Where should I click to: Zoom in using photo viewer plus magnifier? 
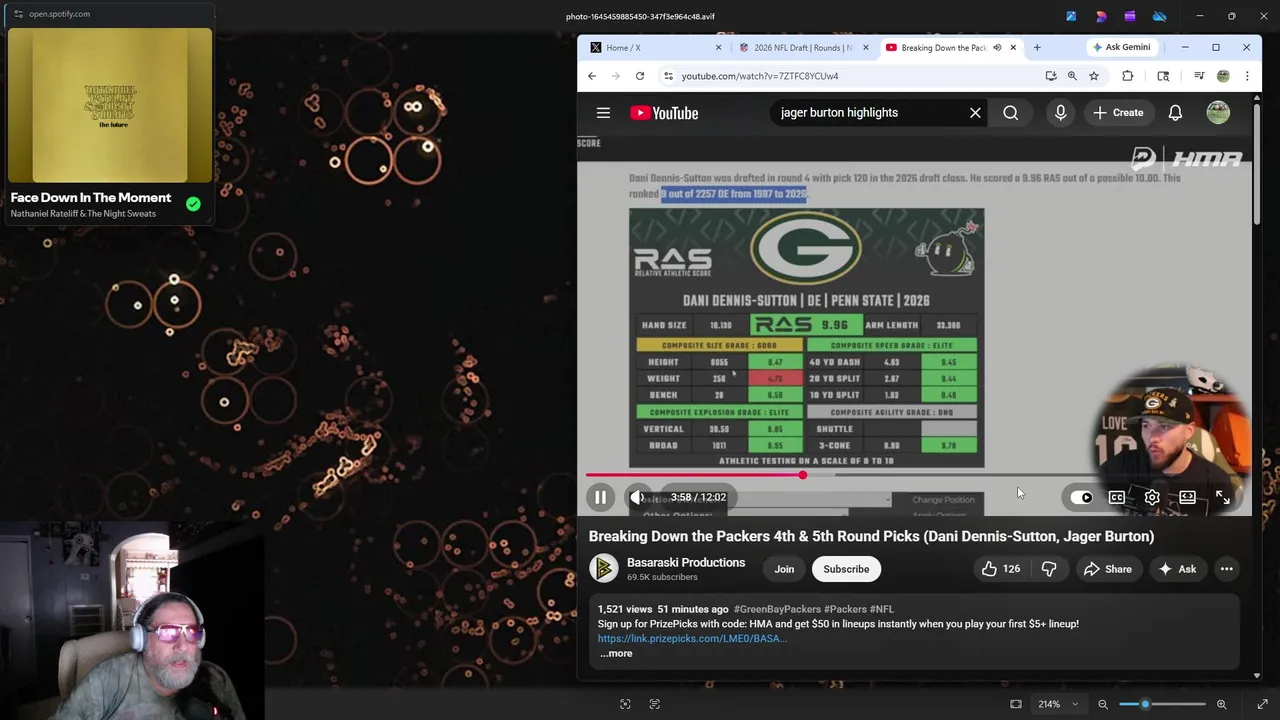click(x=1221, y=704)
